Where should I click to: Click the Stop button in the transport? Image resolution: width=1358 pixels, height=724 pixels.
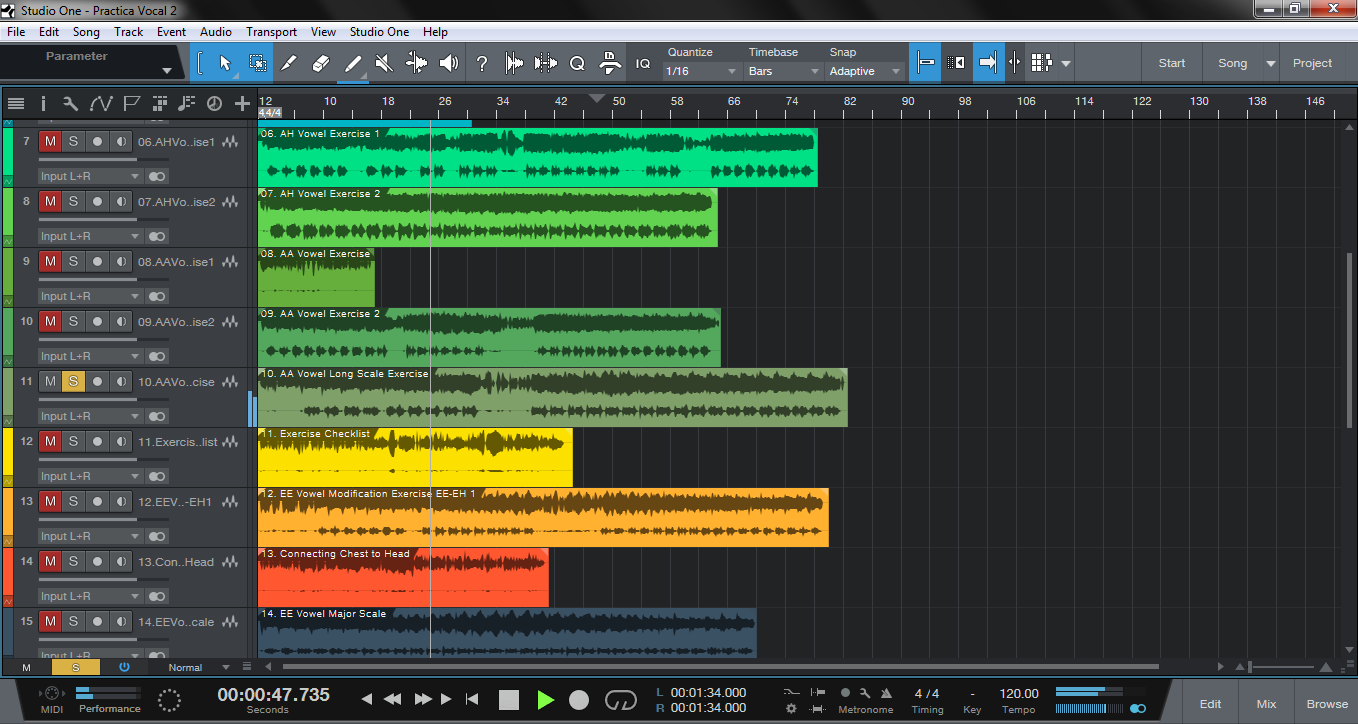tap(509, 700)
